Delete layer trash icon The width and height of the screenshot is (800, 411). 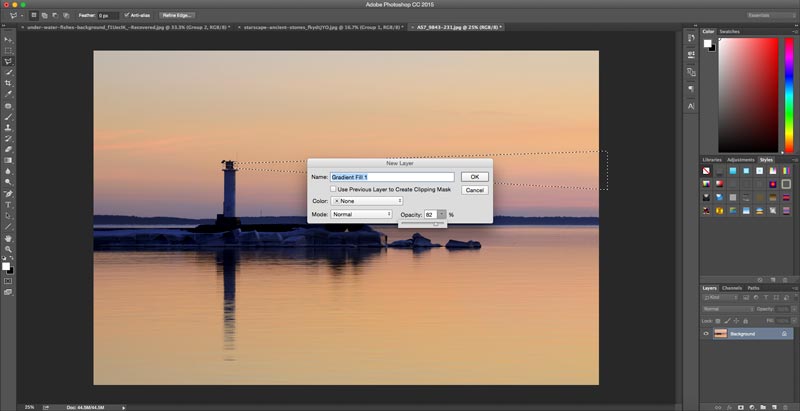[785, 407]
